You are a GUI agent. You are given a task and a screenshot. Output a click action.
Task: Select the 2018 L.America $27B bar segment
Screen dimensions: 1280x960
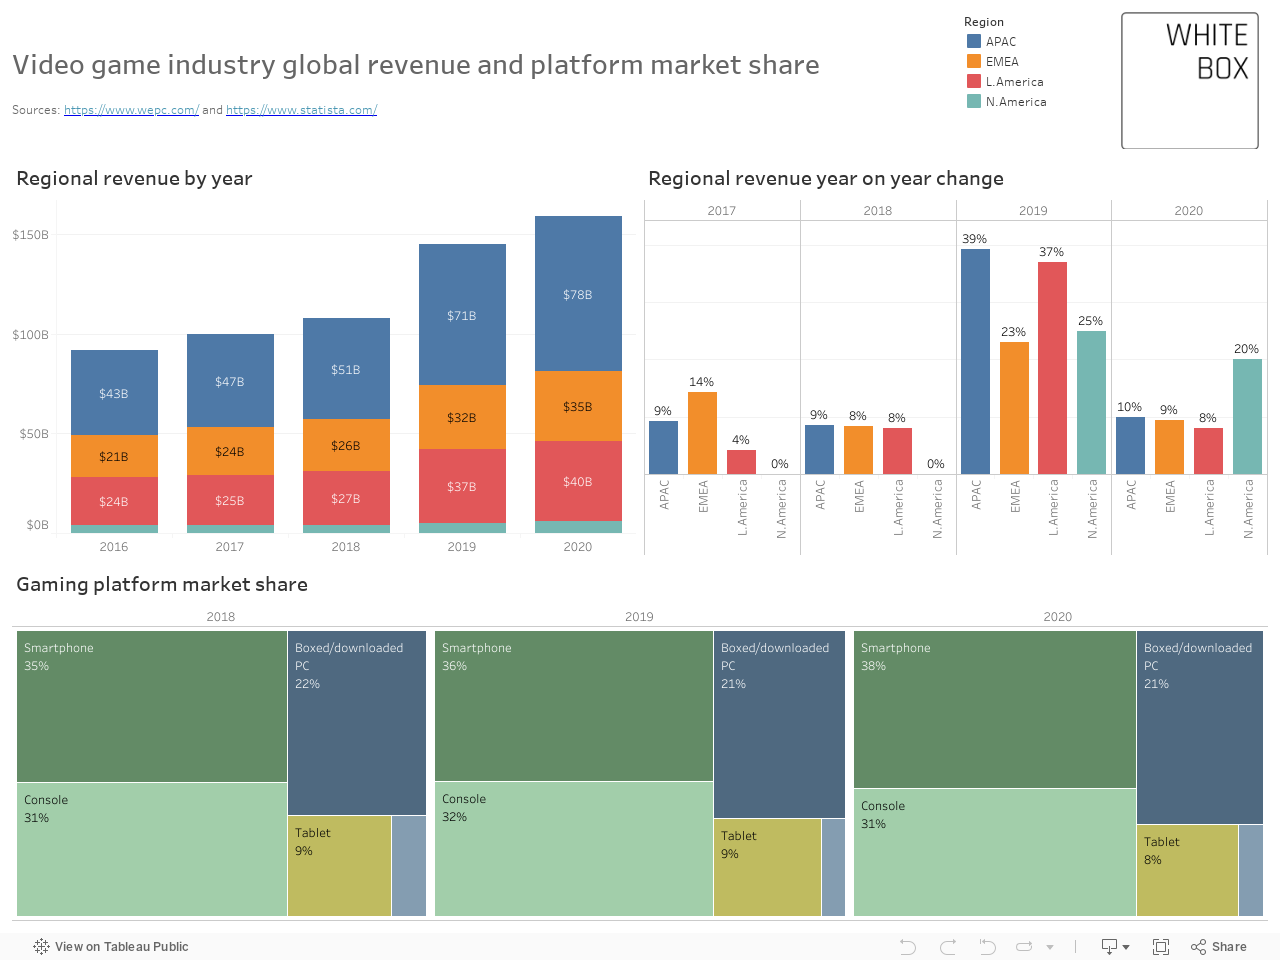[346, 498]
